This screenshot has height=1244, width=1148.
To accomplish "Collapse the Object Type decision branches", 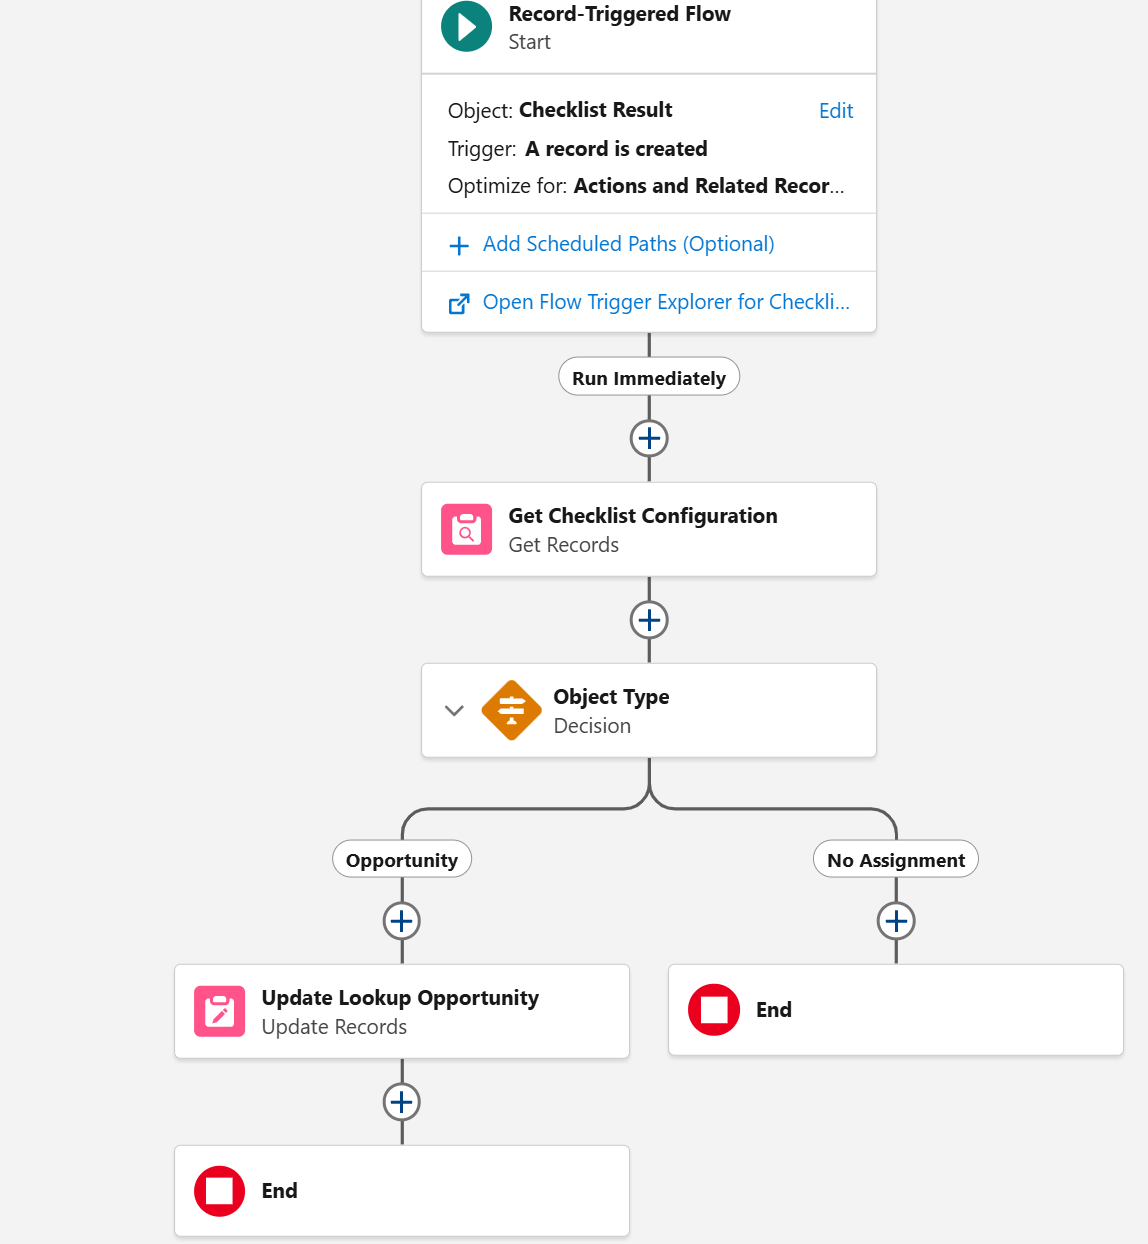I will (x=454, y=711).
